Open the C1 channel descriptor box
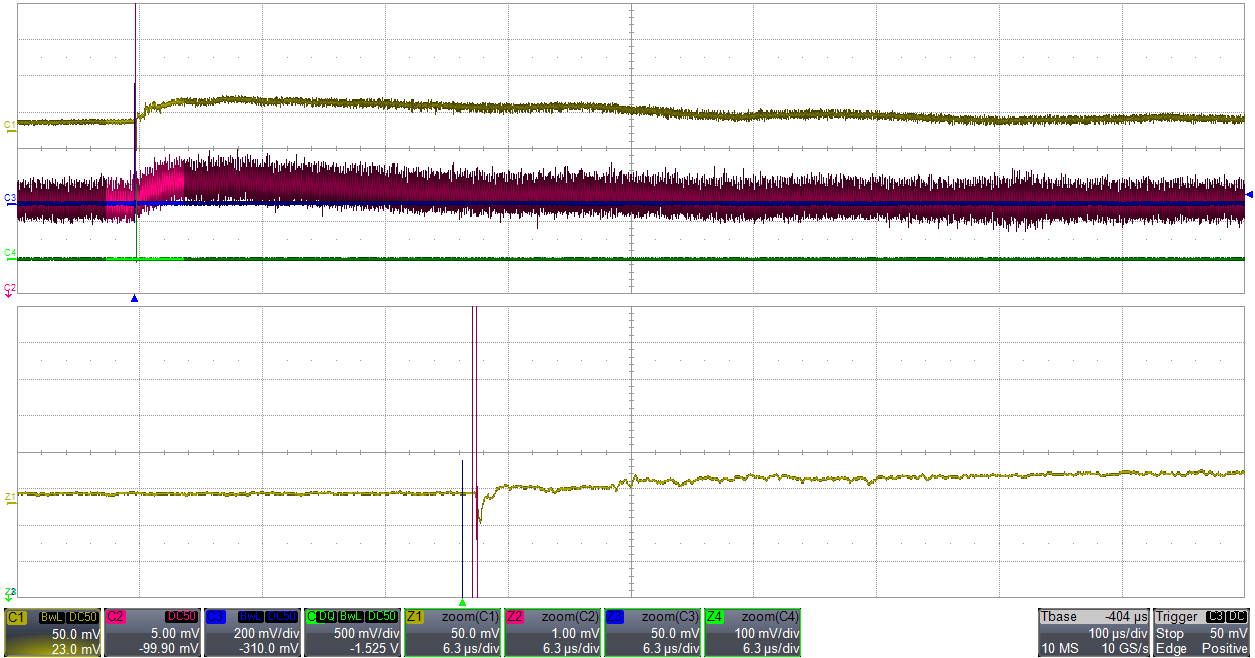Image resolution: width=1255 pixels, height=658 pixels. point(52,633)
